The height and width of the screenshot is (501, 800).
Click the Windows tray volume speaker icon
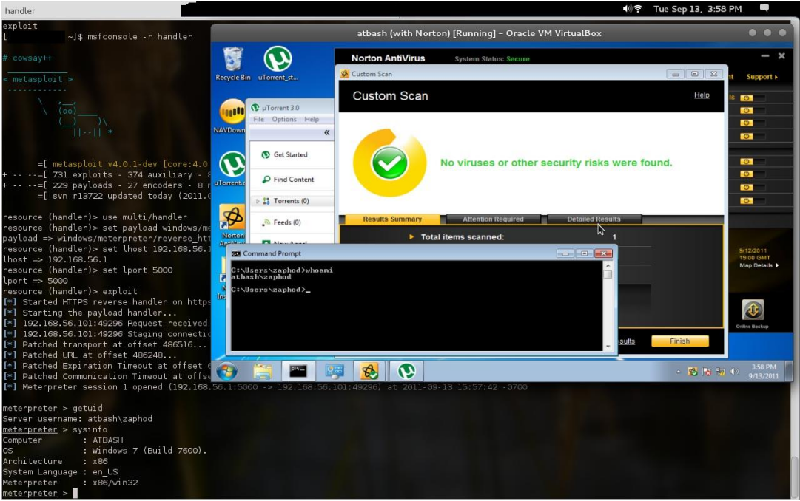734,372
